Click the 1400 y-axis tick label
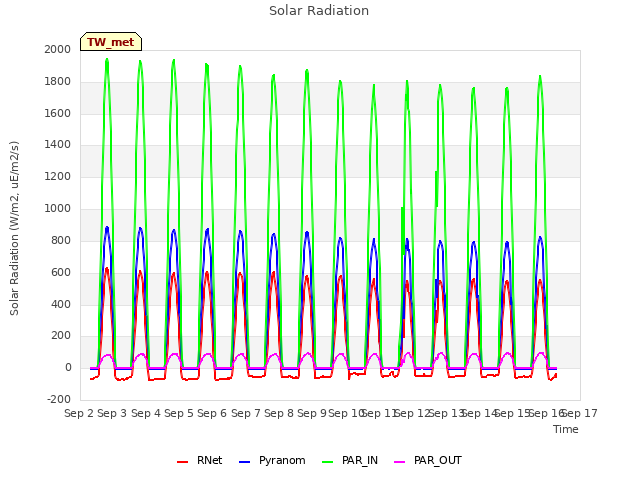Screen dimensions: 640x480 coord(58,144)
